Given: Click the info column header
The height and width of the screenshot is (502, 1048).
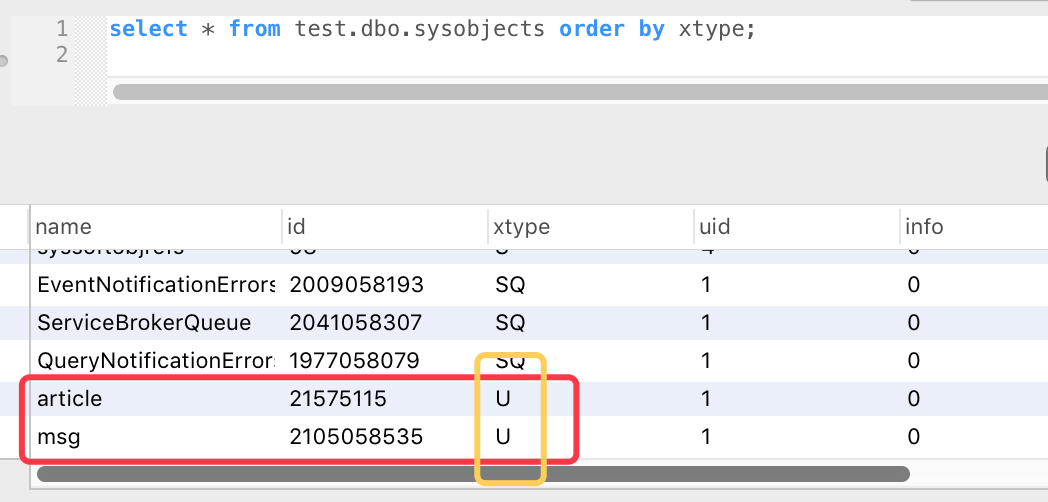Looking at the screenshot, I should (923, 227).
